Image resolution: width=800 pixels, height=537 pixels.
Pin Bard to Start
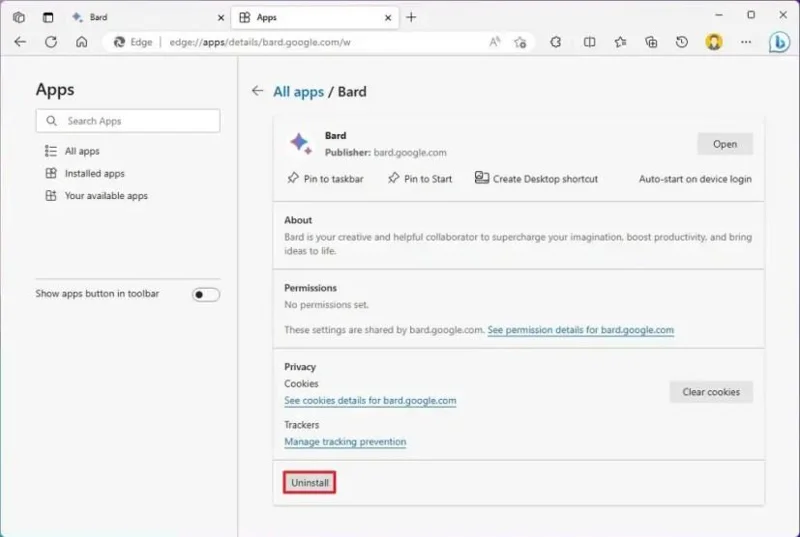(420, 178)
